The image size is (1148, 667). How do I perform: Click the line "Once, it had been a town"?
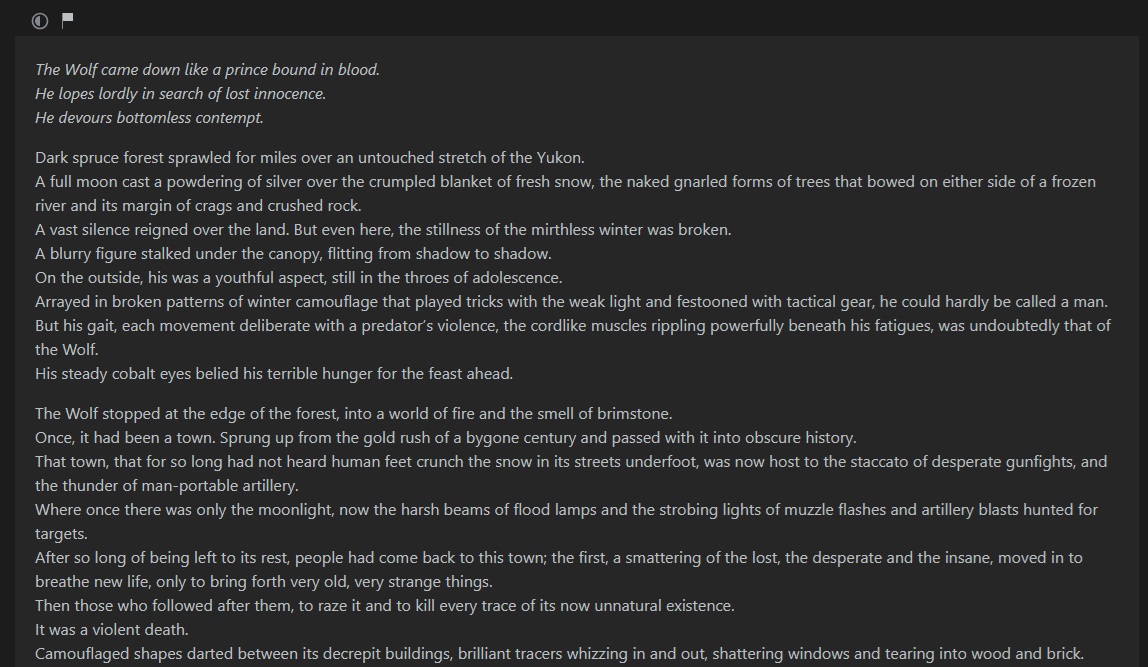pyautogui.click(x=445, y=438)
